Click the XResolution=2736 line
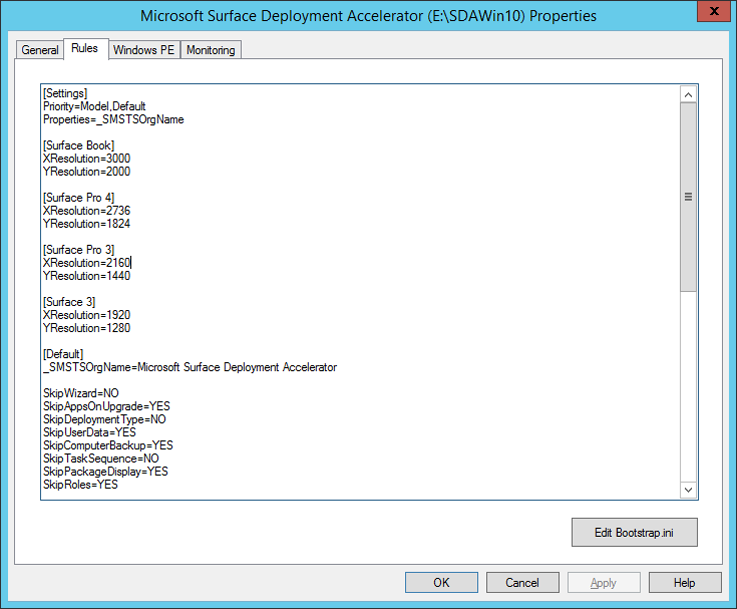Screen dimensions: 737x609 (x=86, y=211)
